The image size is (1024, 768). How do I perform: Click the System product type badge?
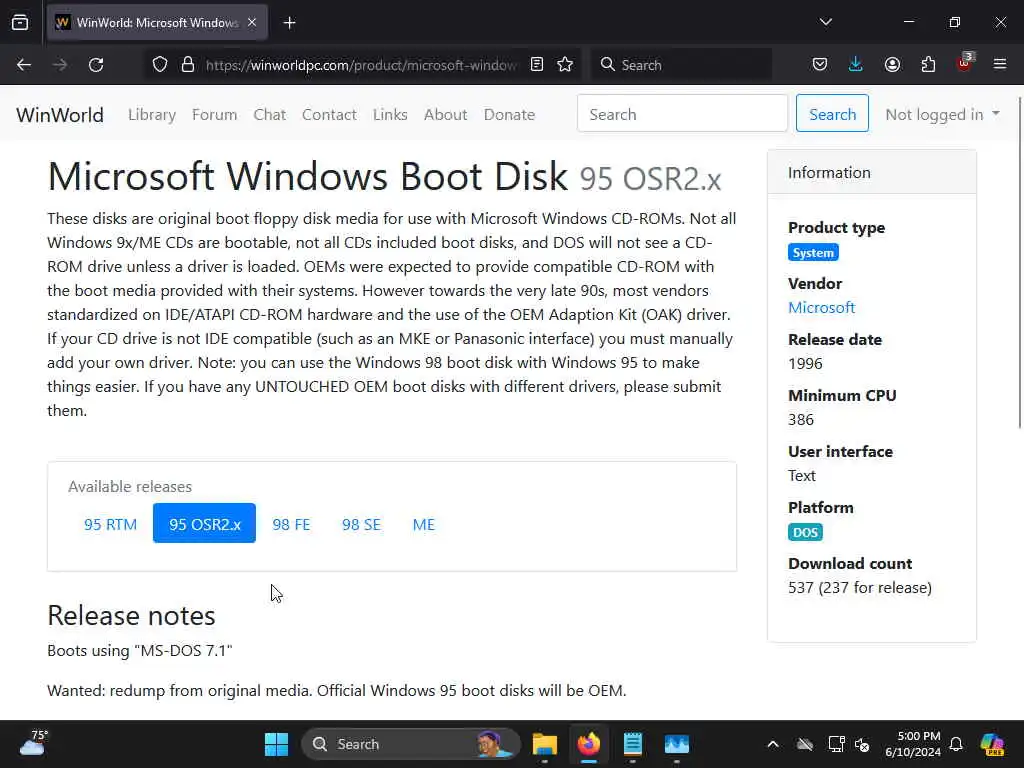point(813,253)
